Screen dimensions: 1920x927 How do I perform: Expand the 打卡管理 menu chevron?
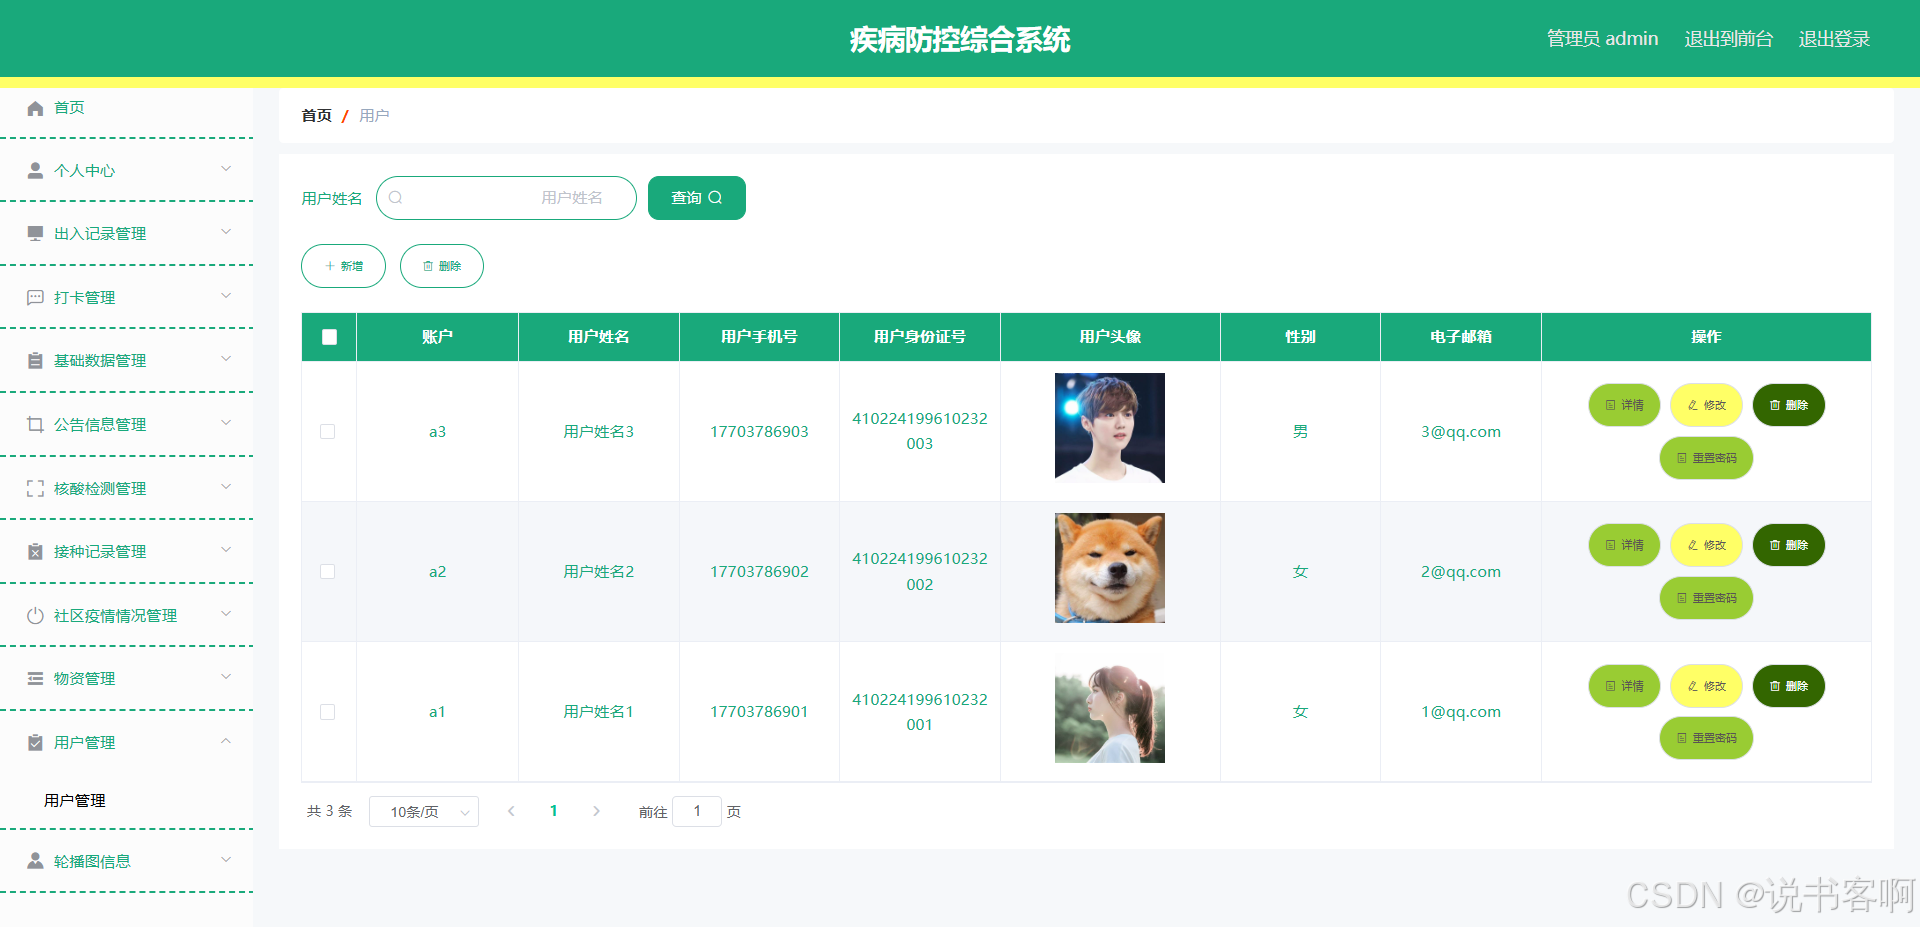(226, 296)
